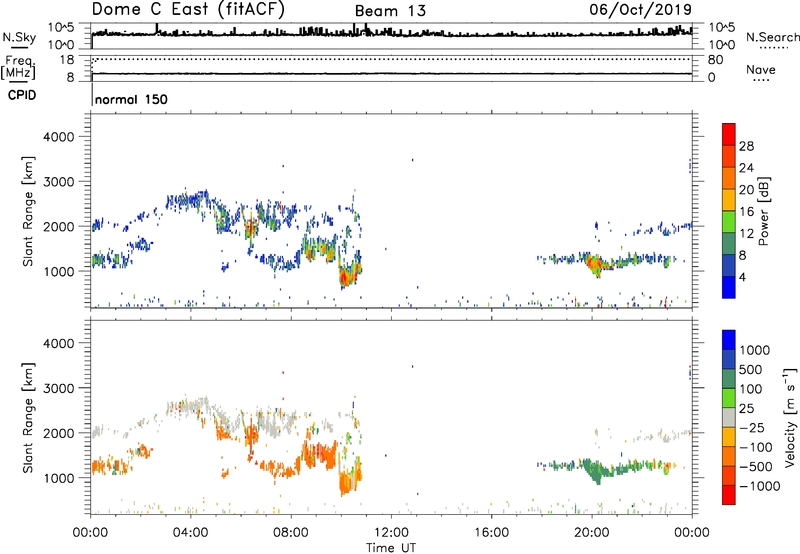
Task: Click the '28' label on the Power scale
Action: coord(746,146)
